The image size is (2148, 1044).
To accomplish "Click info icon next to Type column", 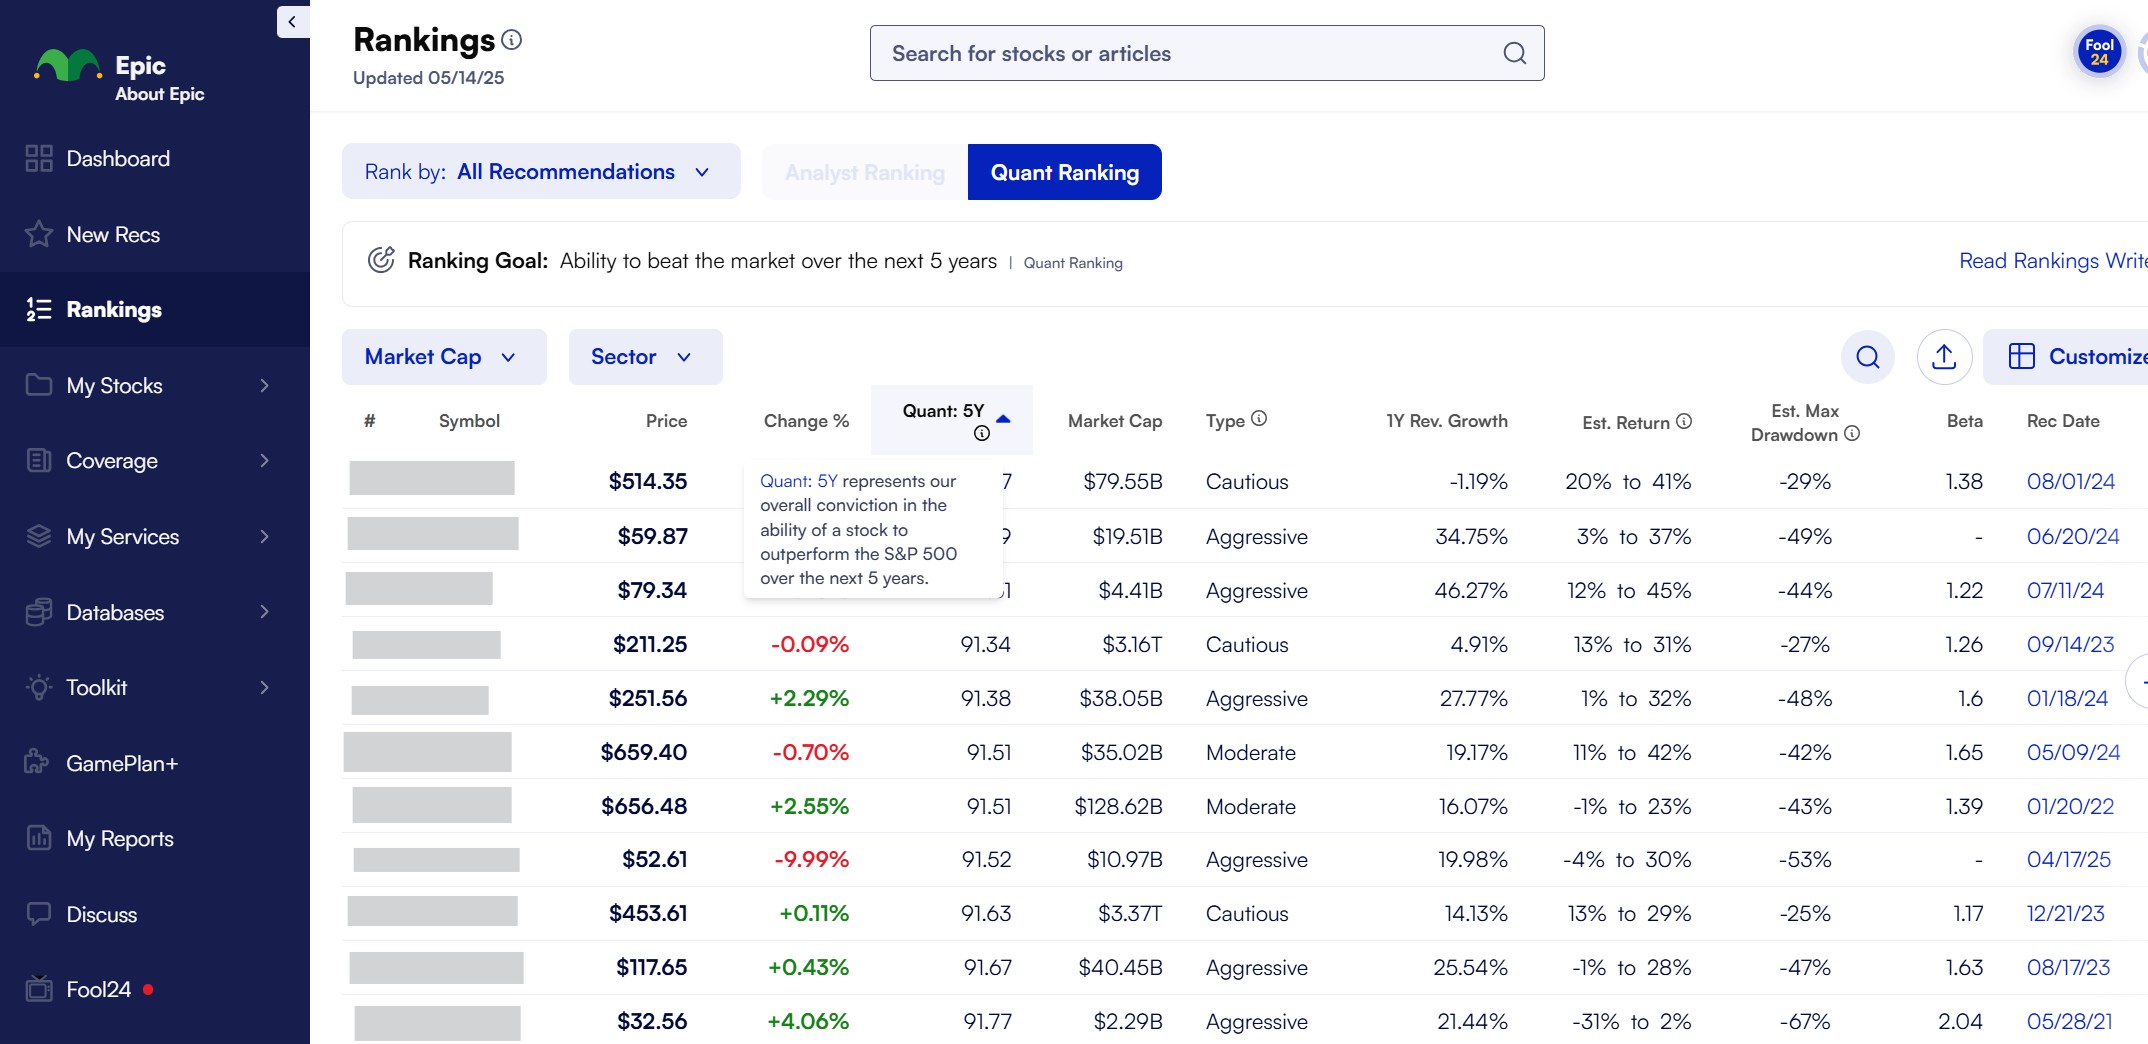I will (x=1259, y=419).
